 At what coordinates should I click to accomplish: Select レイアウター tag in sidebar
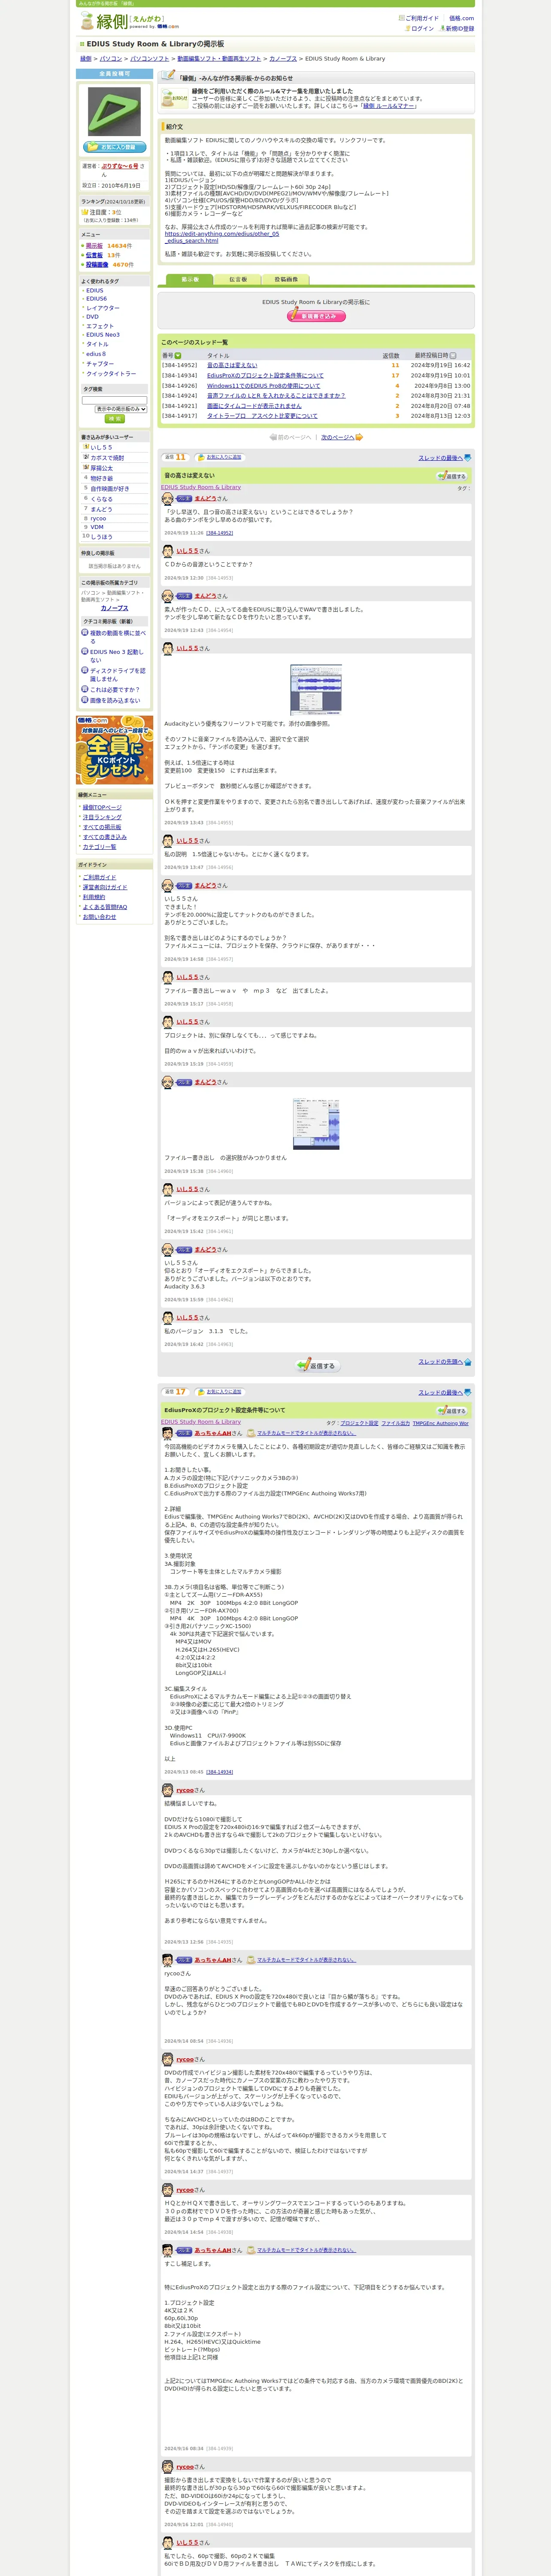[102, 308]
